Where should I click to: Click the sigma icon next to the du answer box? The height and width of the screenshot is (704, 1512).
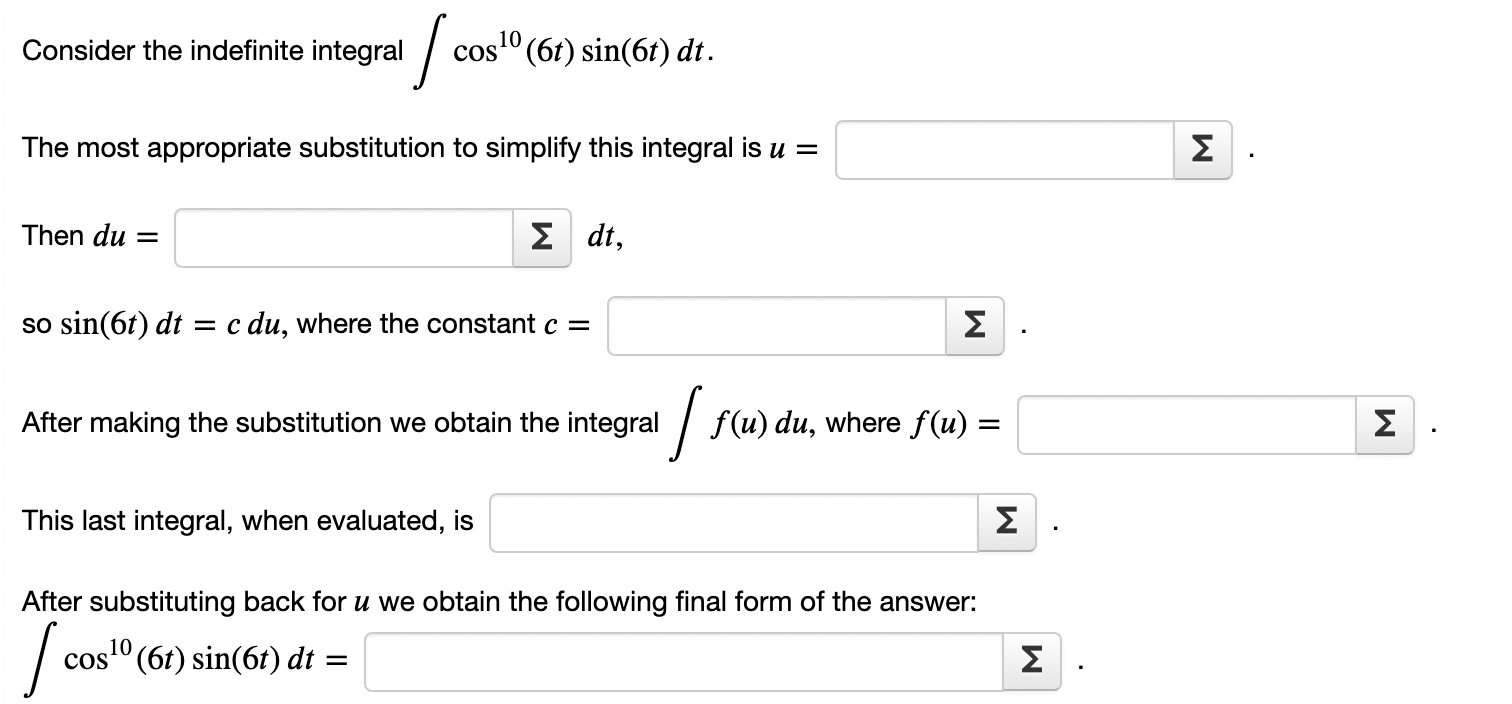[x=540, y=237]
